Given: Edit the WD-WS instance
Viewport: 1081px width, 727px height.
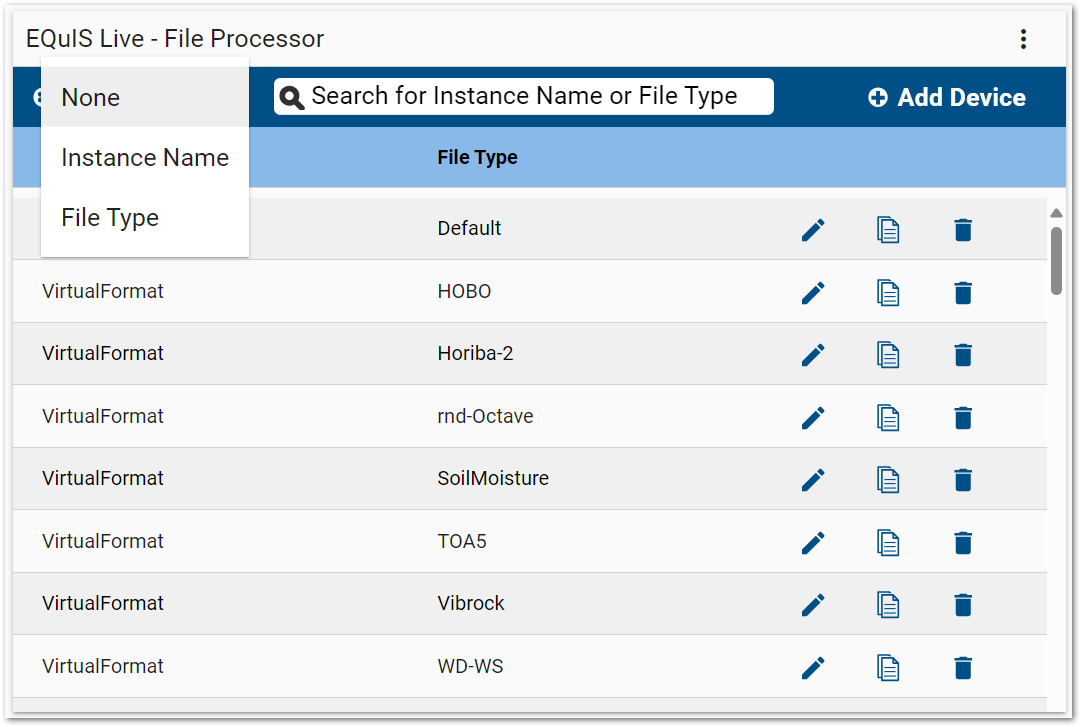Looking at the screenshot, I should [813, 667].
